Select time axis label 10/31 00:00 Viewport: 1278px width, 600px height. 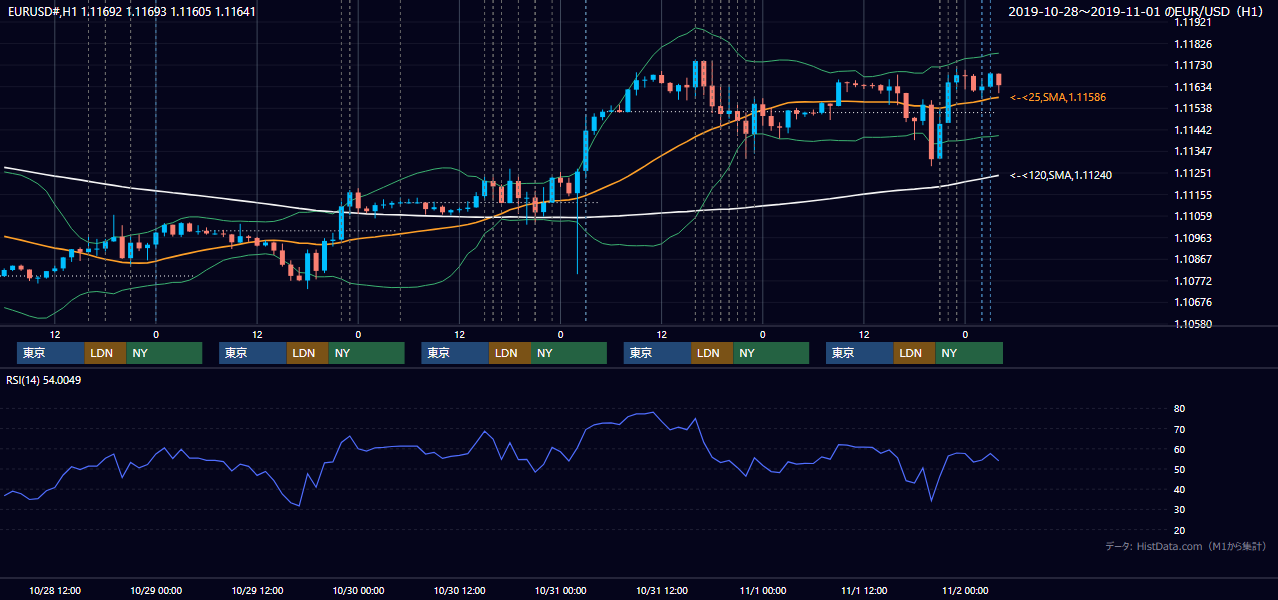coord(560,590)
